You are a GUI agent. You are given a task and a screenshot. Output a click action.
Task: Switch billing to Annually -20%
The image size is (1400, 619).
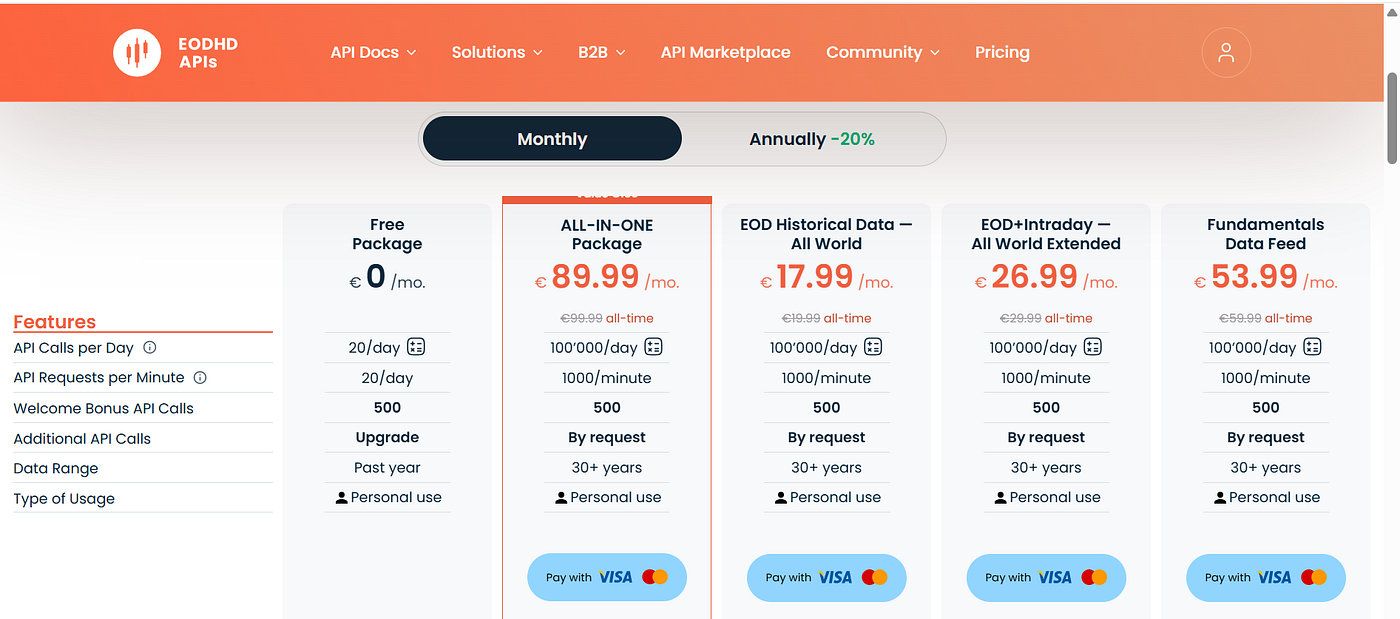click(812, 139)
